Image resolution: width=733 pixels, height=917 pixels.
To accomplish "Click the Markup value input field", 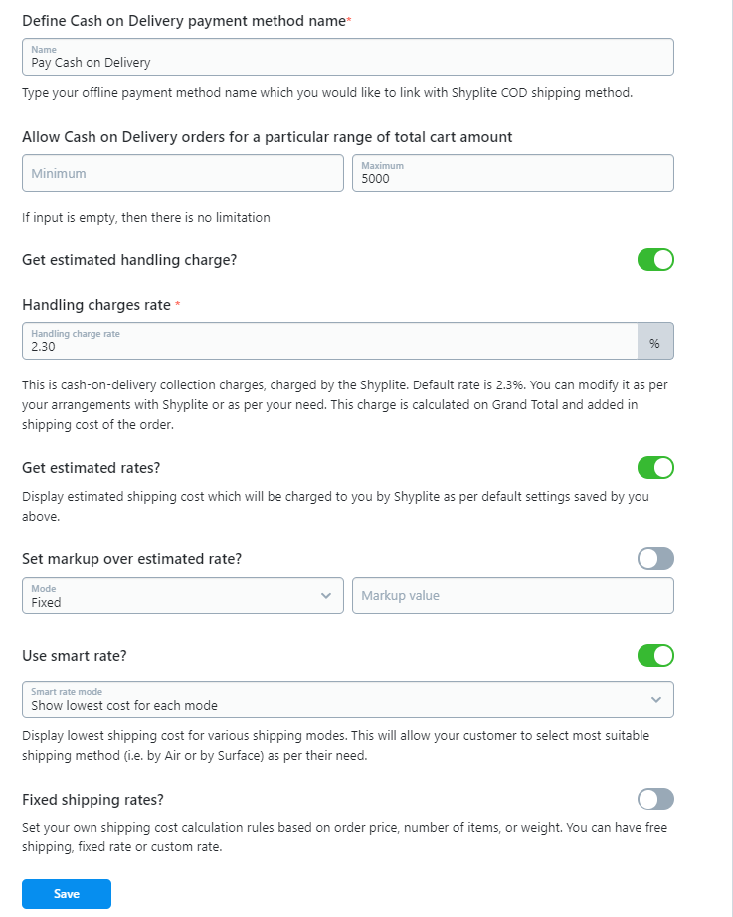I will [x=512, y=596].
